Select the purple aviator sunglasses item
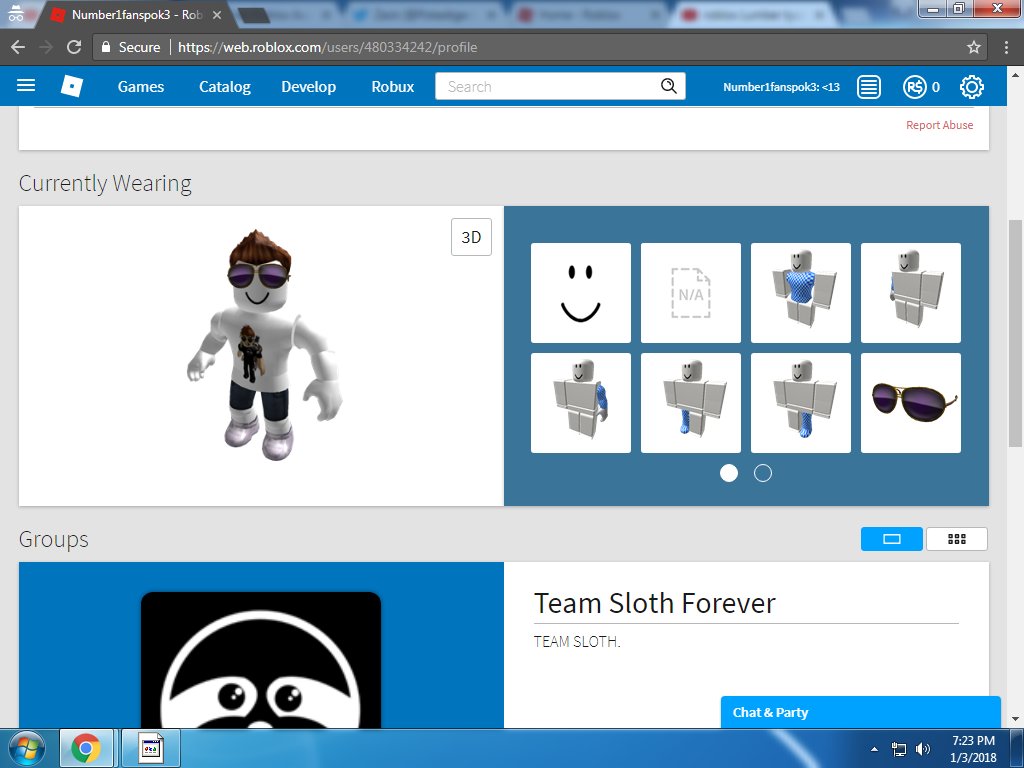This screenshot has height=768, width=1024. click(910, 403)
